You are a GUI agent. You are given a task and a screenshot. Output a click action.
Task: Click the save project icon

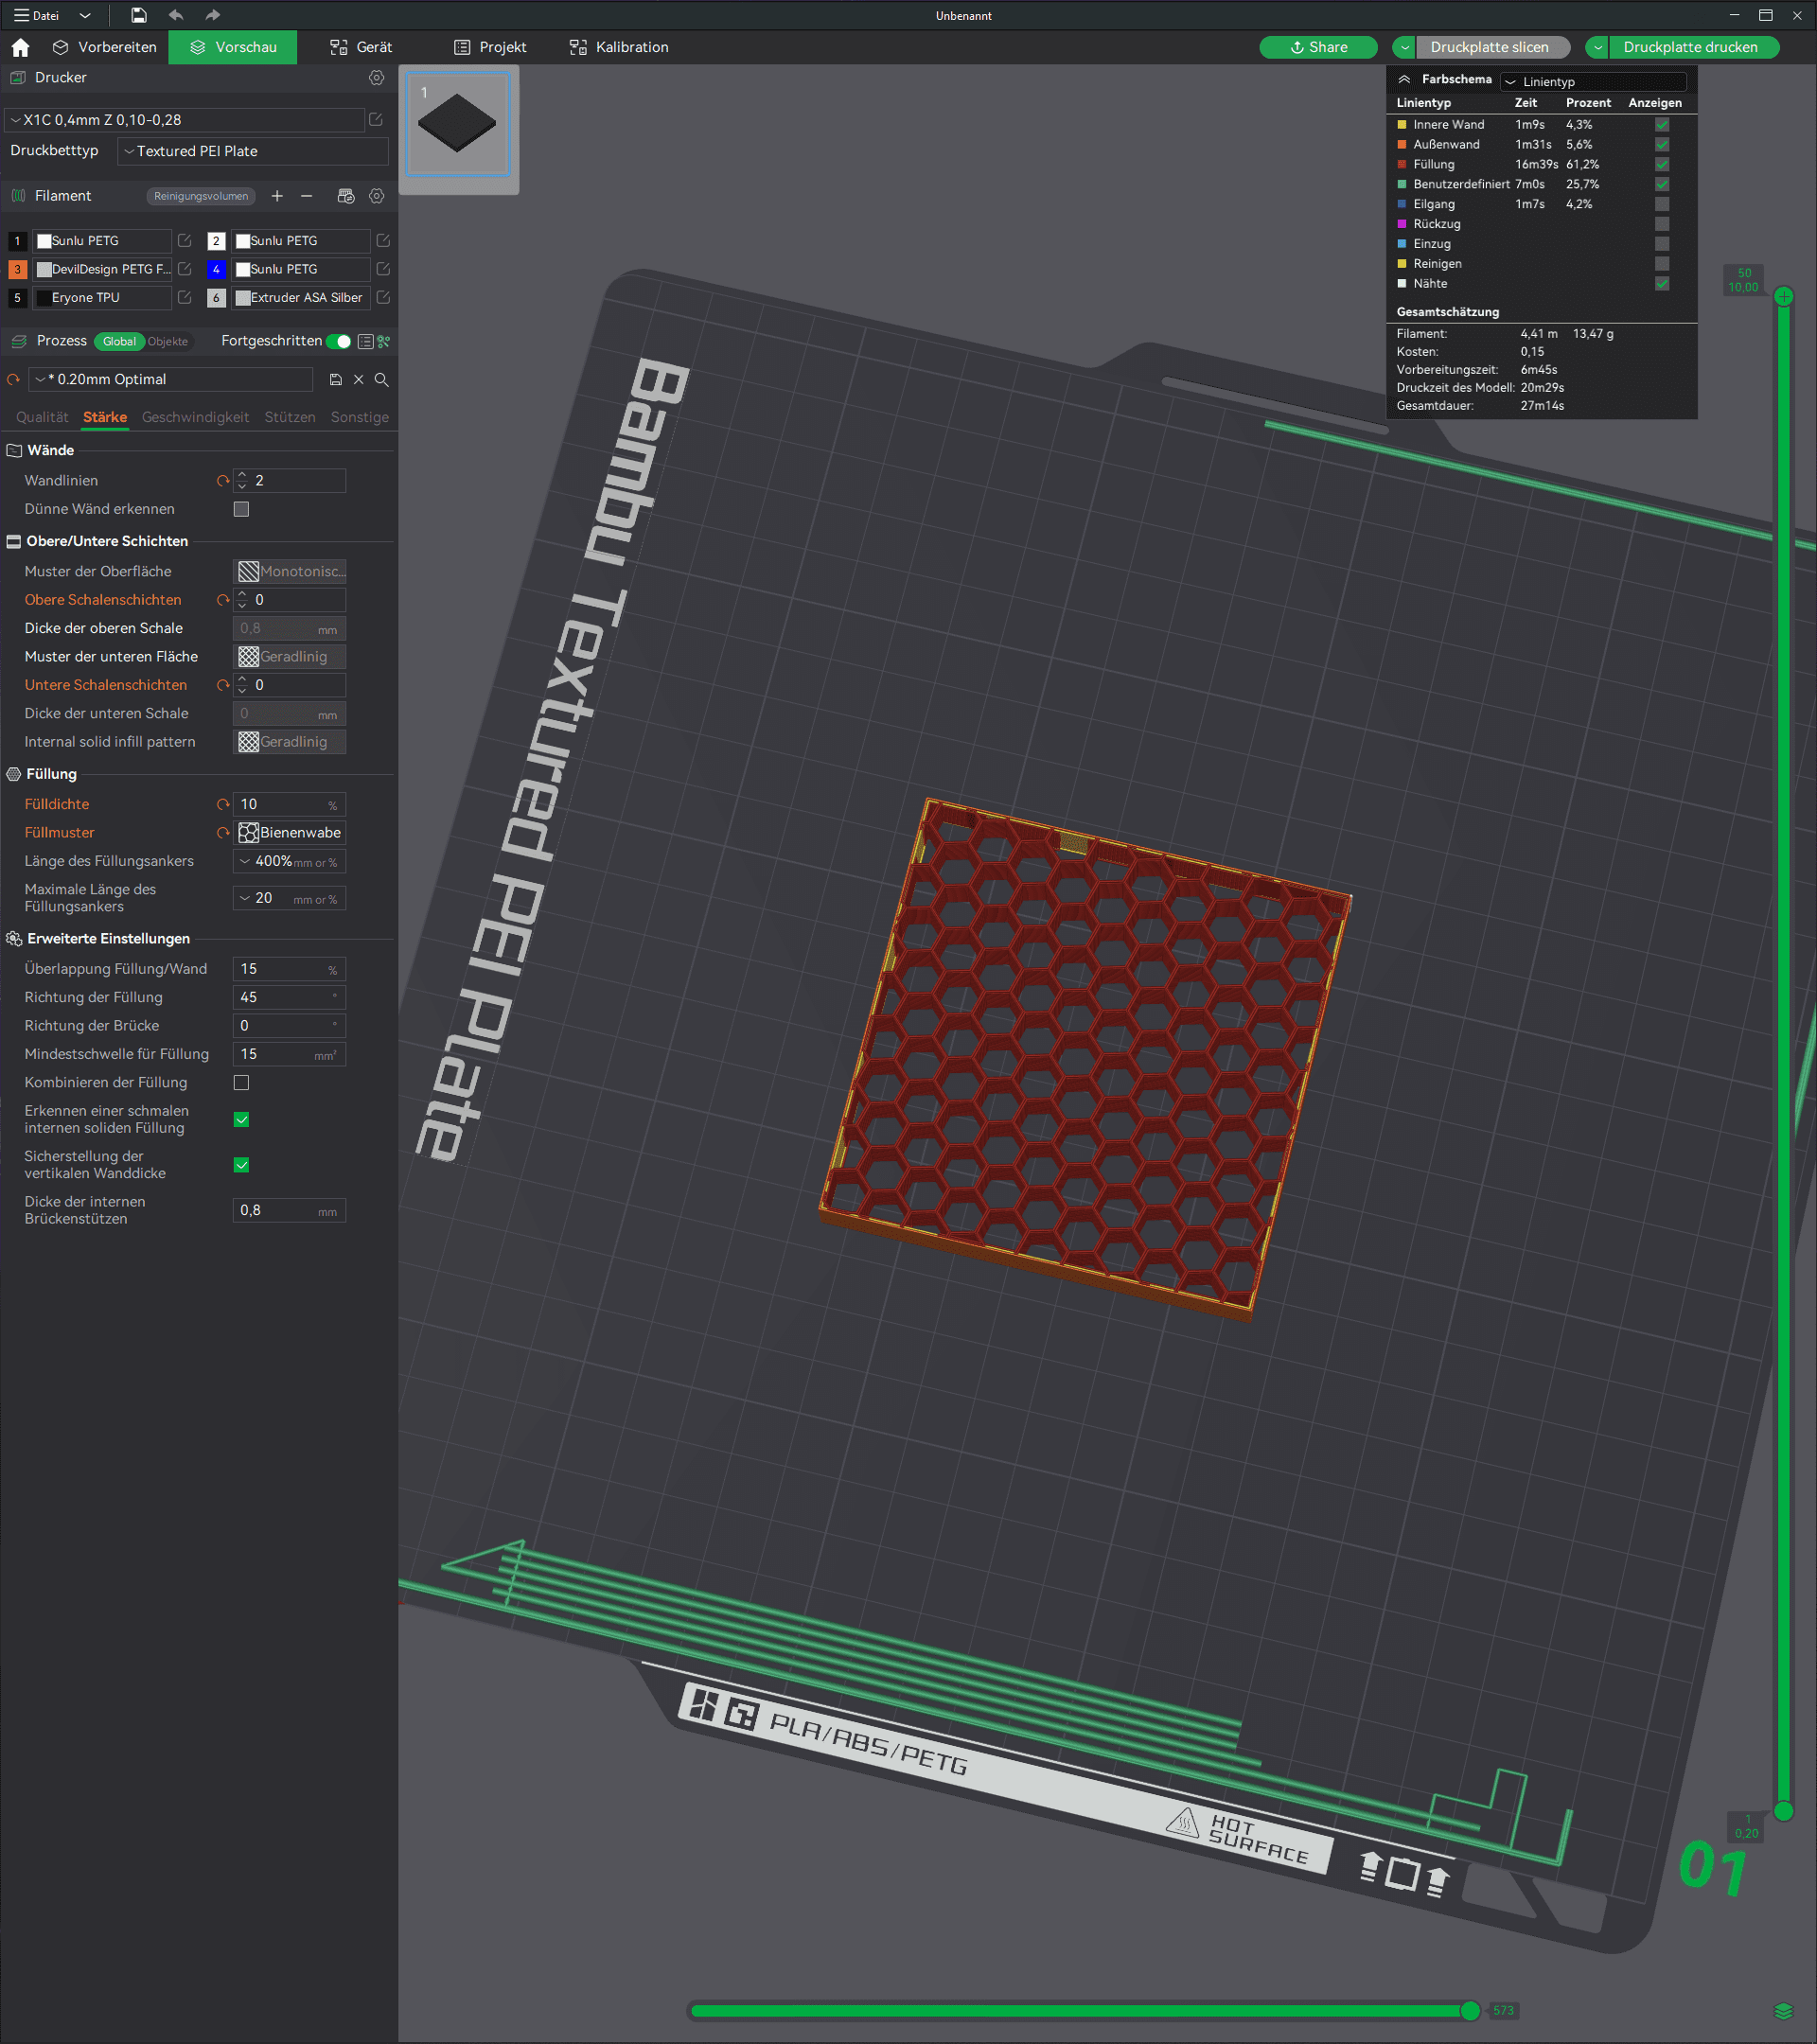[138, 15]
